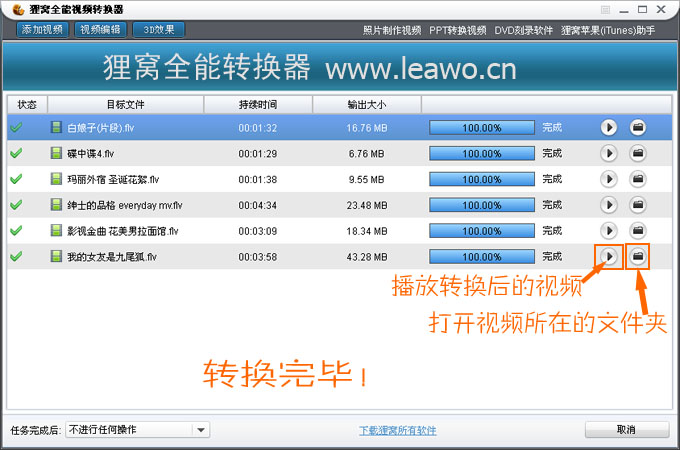
Task: Click green checkmark status of 玛丽外宿 圣诞花絮.flv
Action: (x=16, y=179)
